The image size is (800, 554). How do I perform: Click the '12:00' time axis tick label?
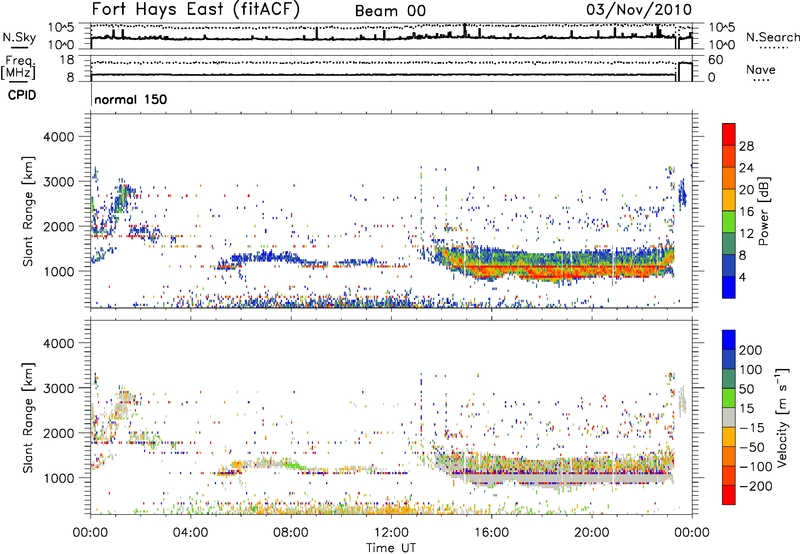(x=391, y=533)
